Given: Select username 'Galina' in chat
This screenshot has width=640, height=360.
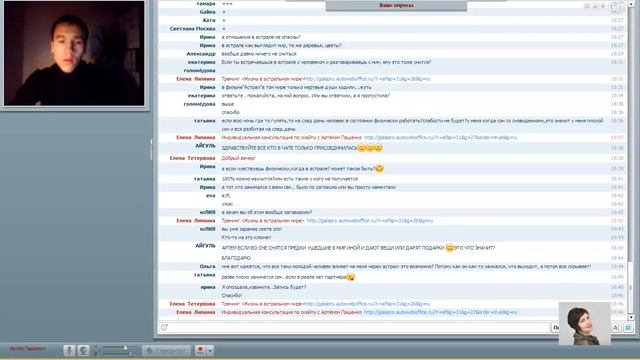Looking at the screenshot, I should click(207, 12).
